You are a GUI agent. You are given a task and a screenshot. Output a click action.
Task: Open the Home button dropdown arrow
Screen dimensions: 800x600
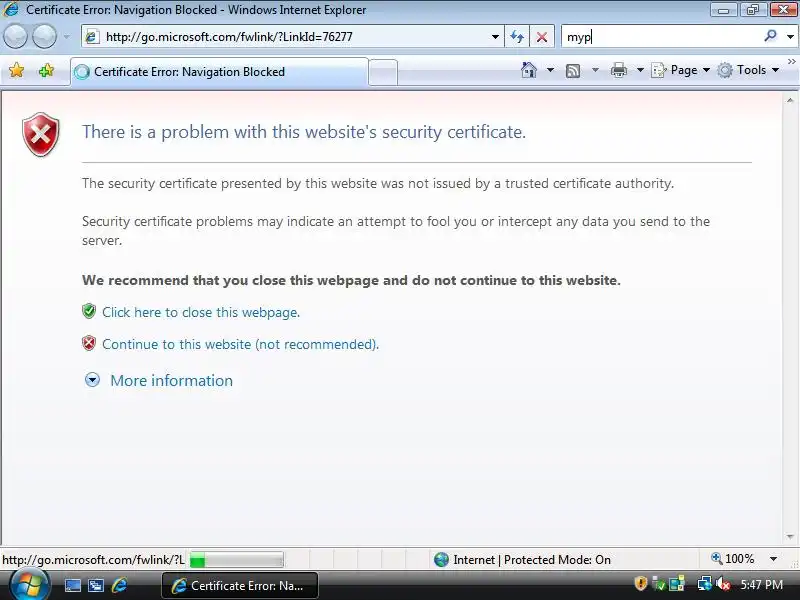coord(551,70)
